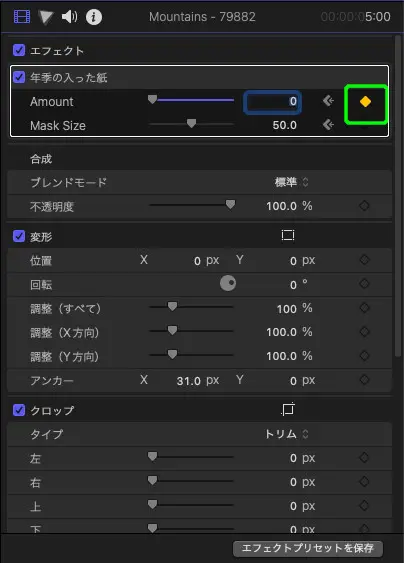
Task: Go to previous keyframe for Amount
Action: click(x=328, y=101)
